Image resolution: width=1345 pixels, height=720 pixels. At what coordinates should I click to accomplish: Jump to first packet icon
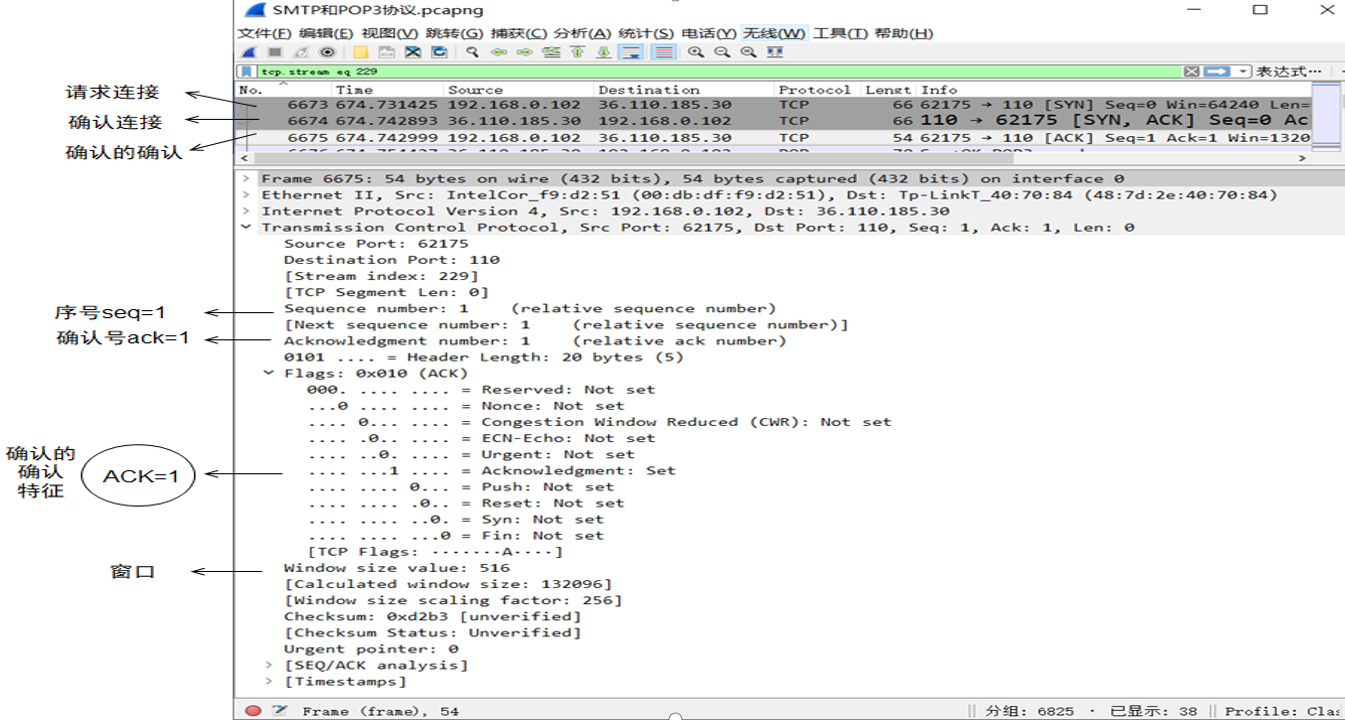pyautogui.click(x=577, y=52)
